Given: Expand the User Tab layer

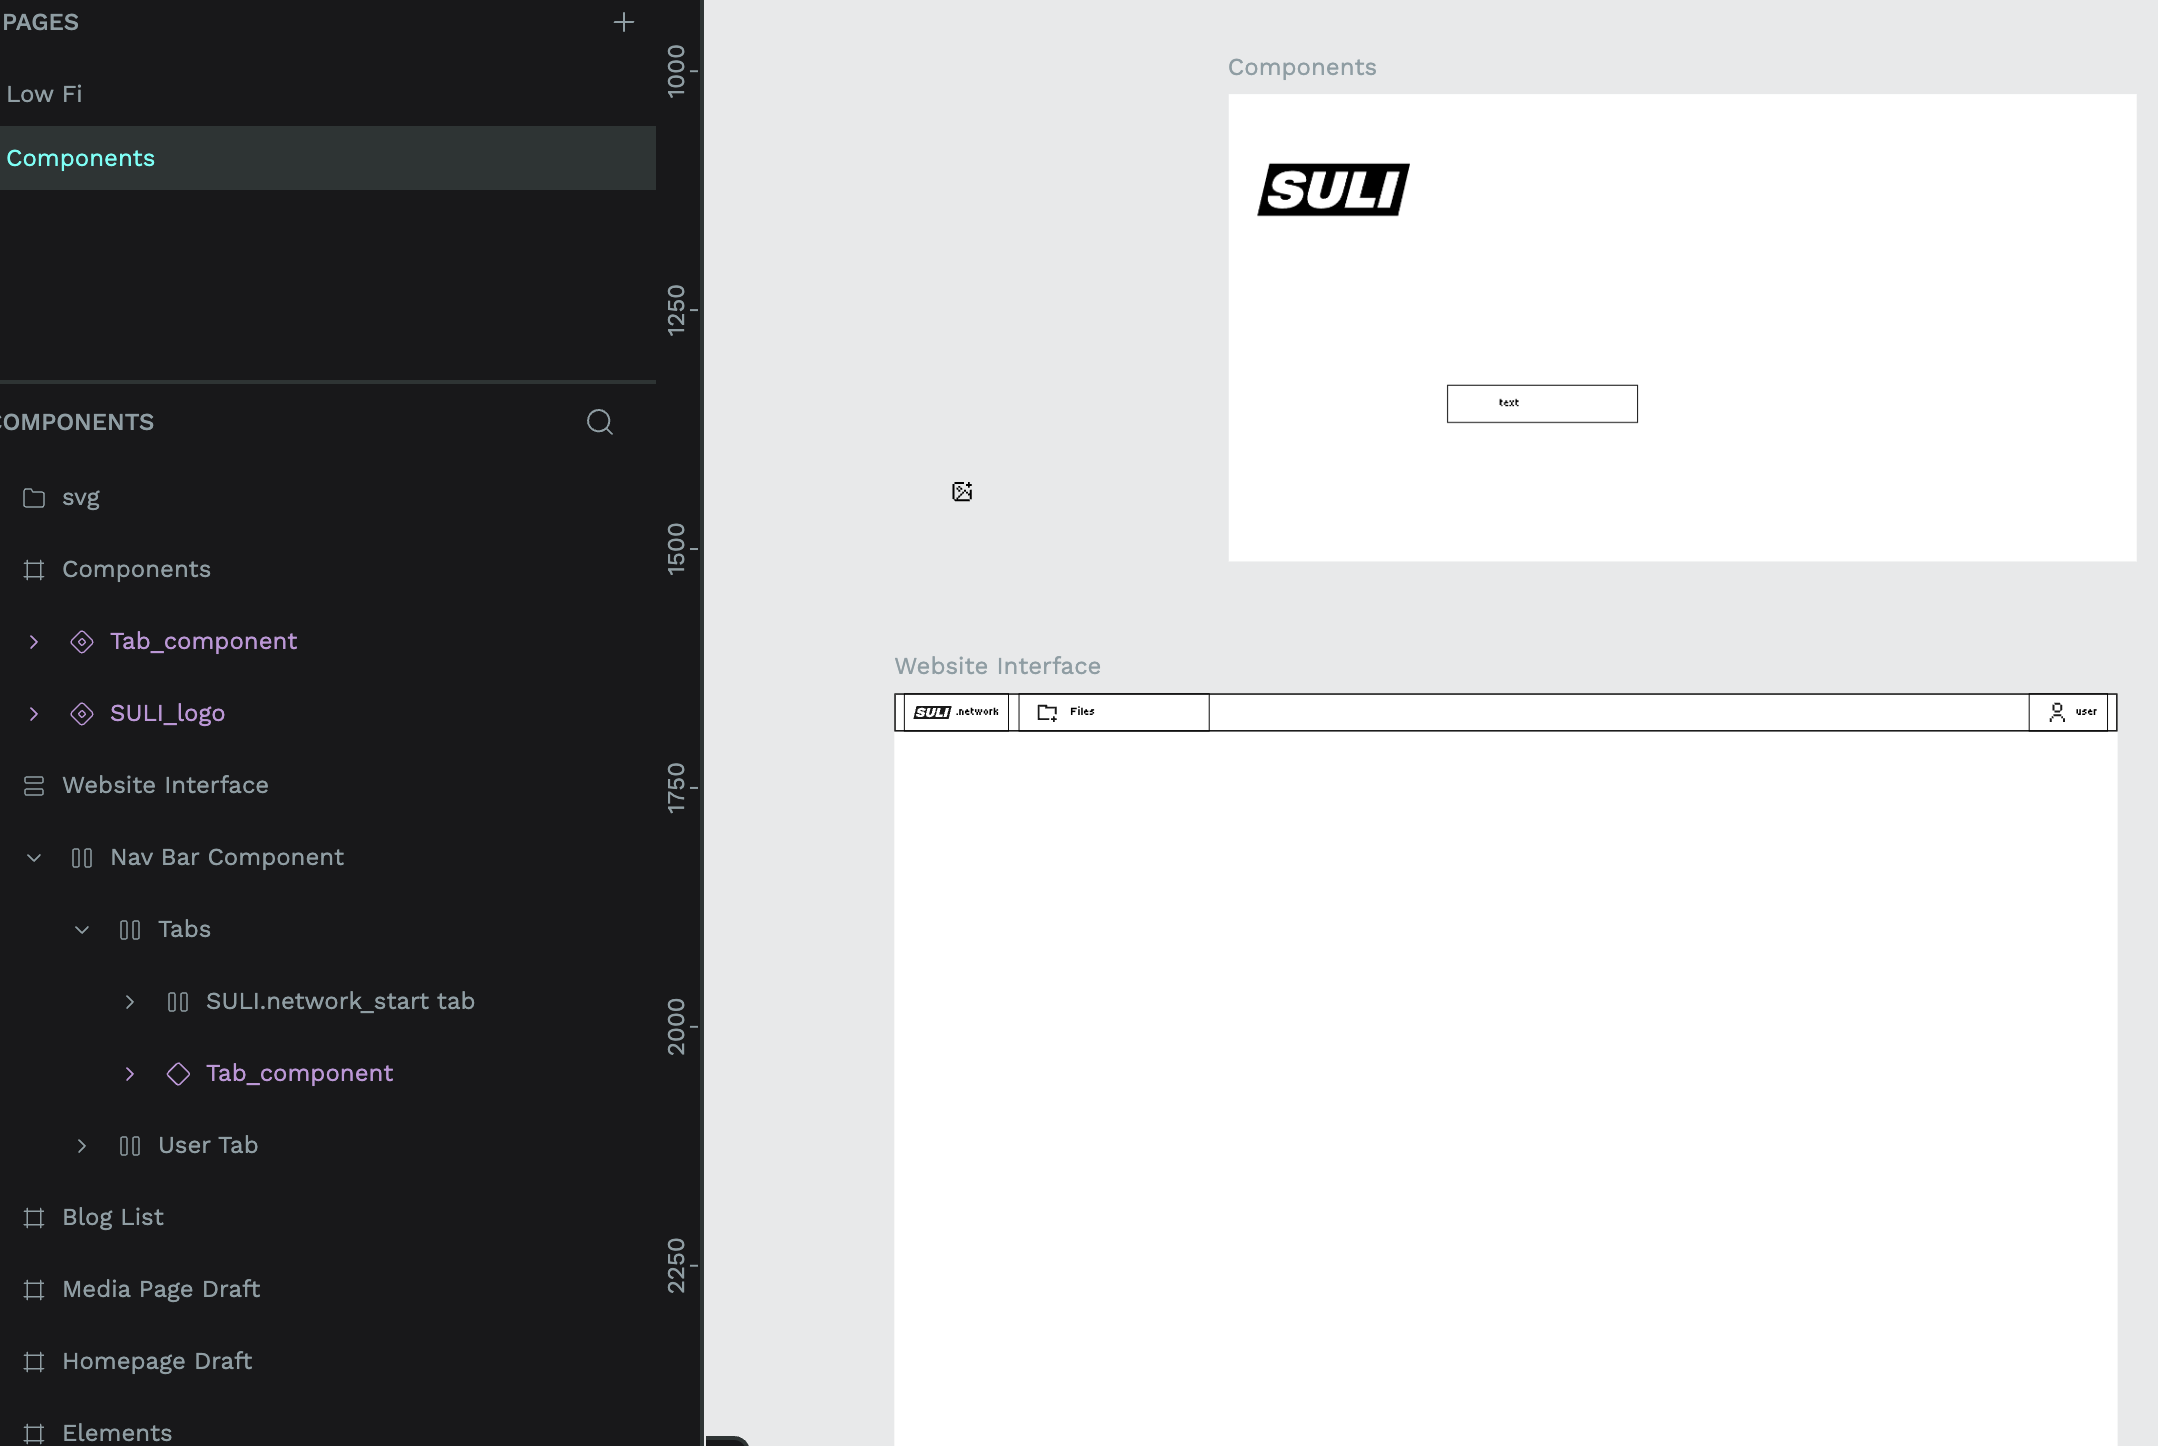Looking at the screenshot, I should tap(82, 1146).
